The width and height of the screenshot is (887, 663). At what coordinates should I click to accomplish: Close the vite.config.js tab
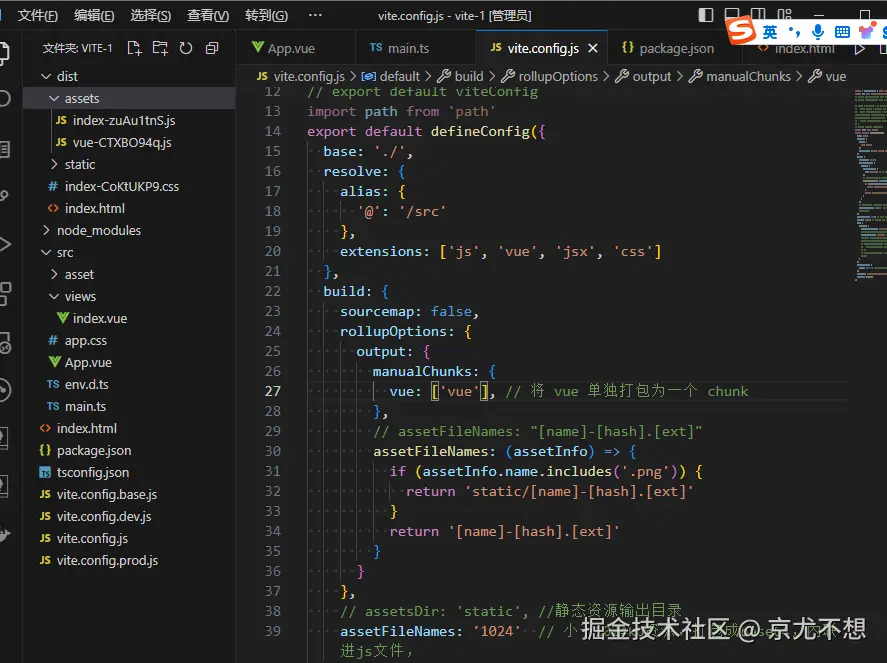pos(592,49)
